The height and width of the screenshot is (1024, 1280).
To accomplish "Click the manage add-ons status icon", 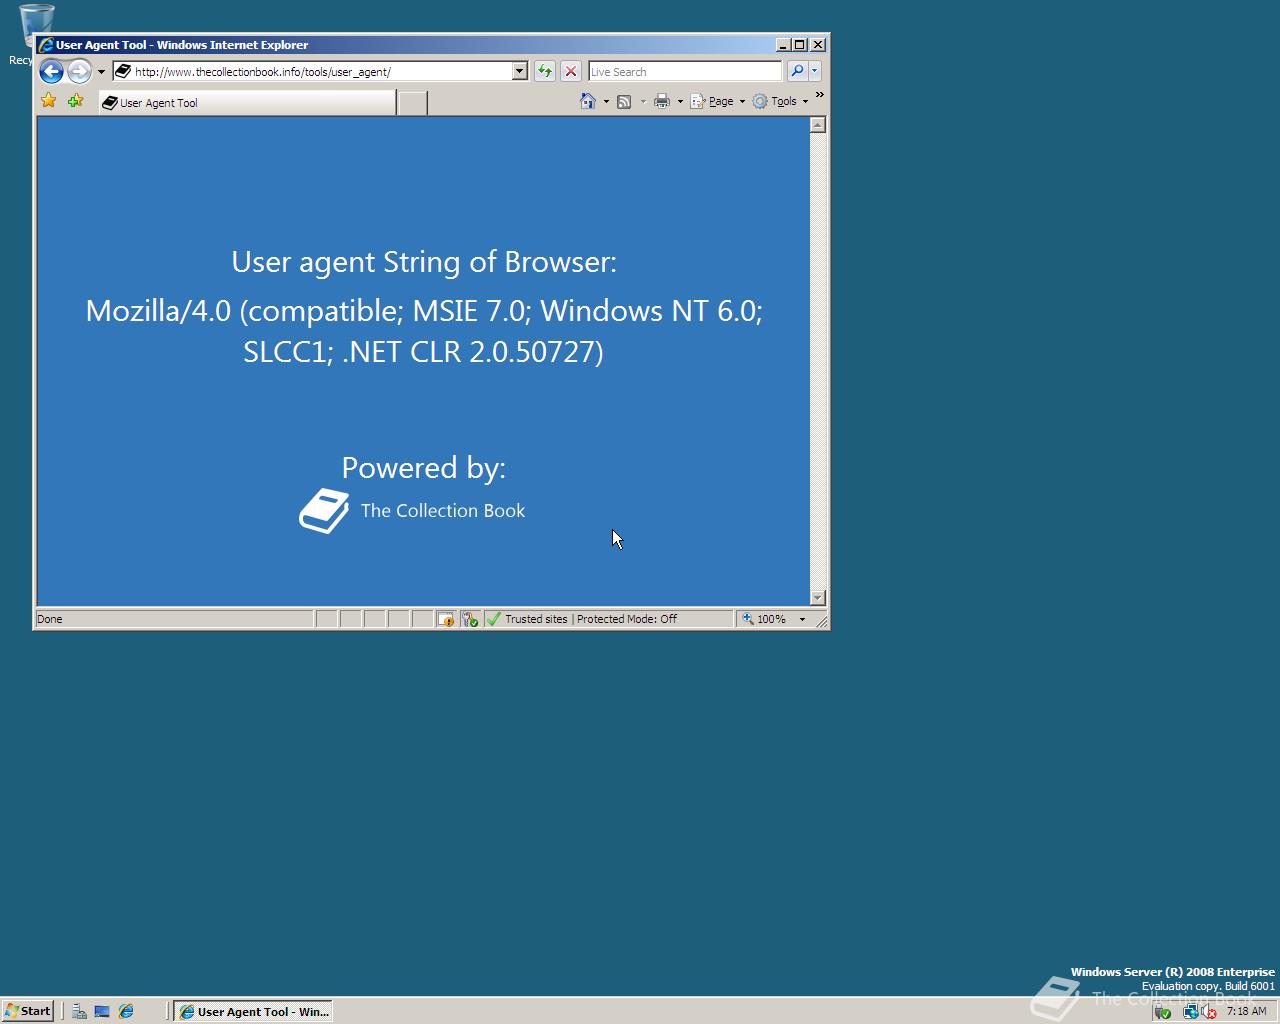I will pos(469,619).
